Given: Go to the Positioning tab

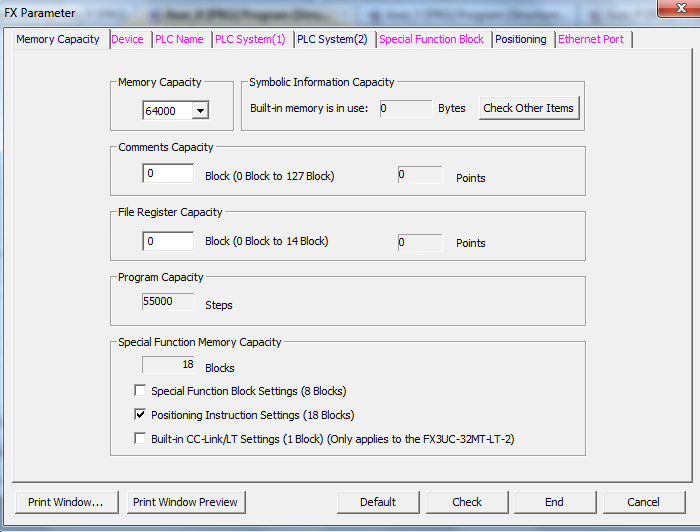Looking at the screenshot, I should pos(521,39).
